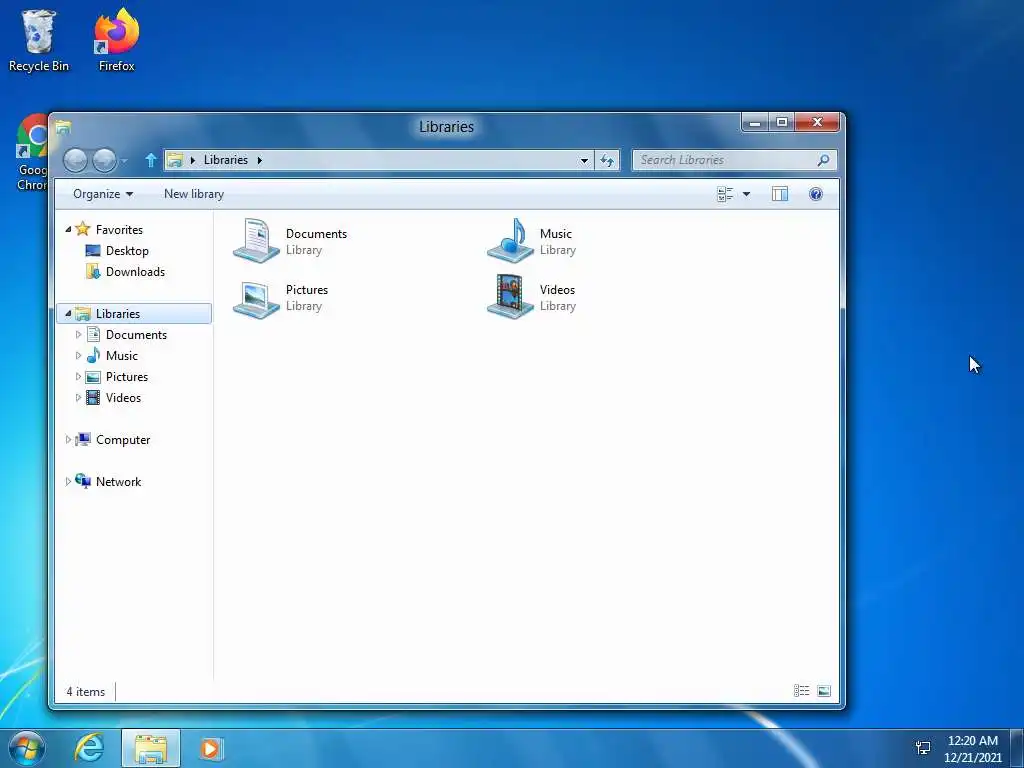Open the address bar history dropdown
This screenshot has height=768, width=1024.
tap(584, 161)
